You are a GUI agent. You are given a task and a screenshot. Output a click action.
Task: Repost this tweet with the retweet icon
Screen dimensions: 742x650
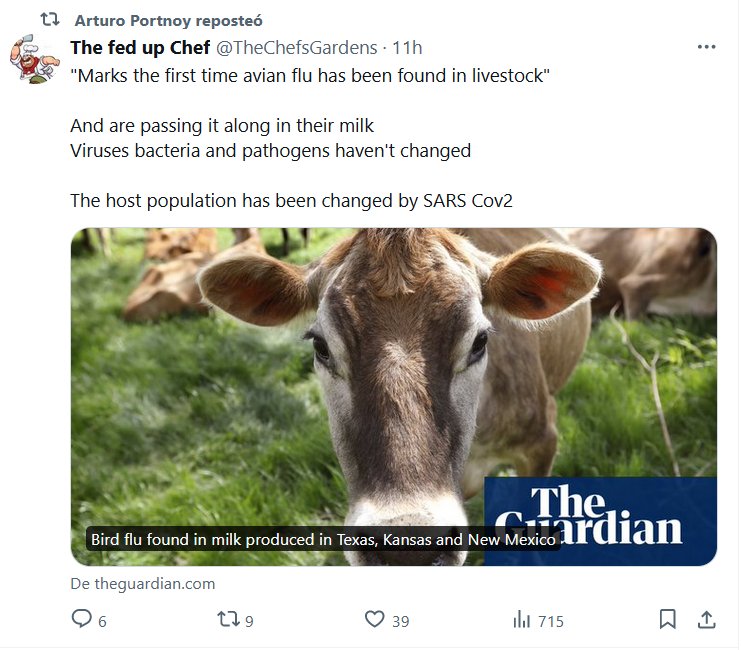pyautogui.click(x=228, y=620)
